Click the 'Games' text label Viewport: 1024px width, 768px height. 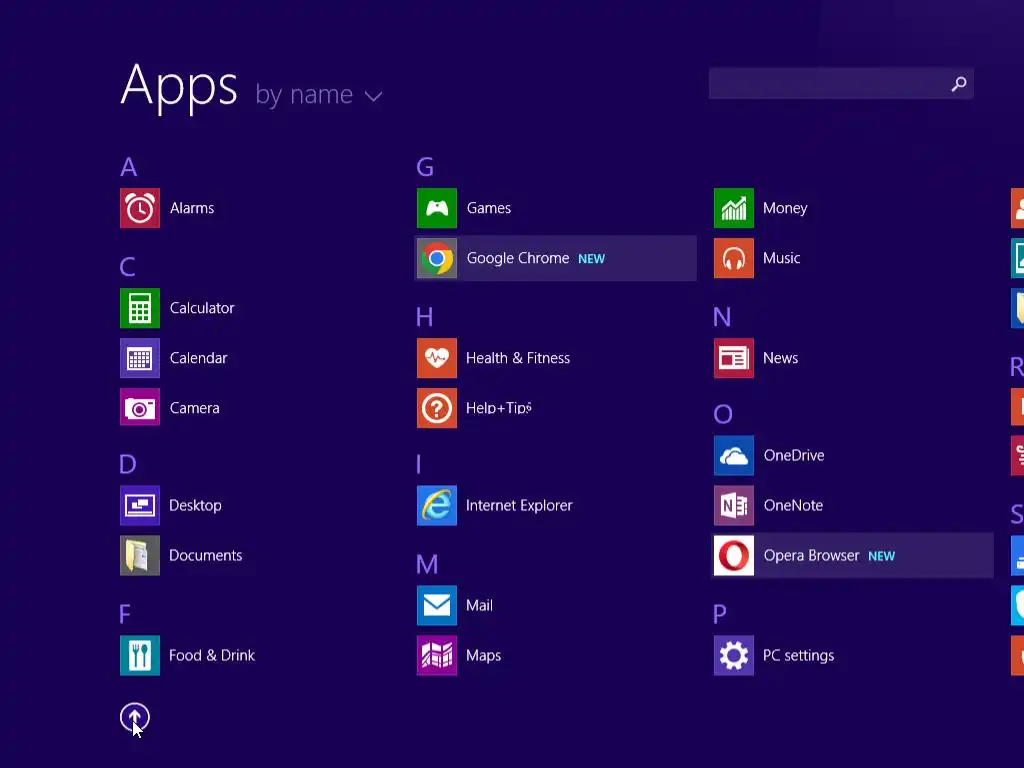click(489, 208)
